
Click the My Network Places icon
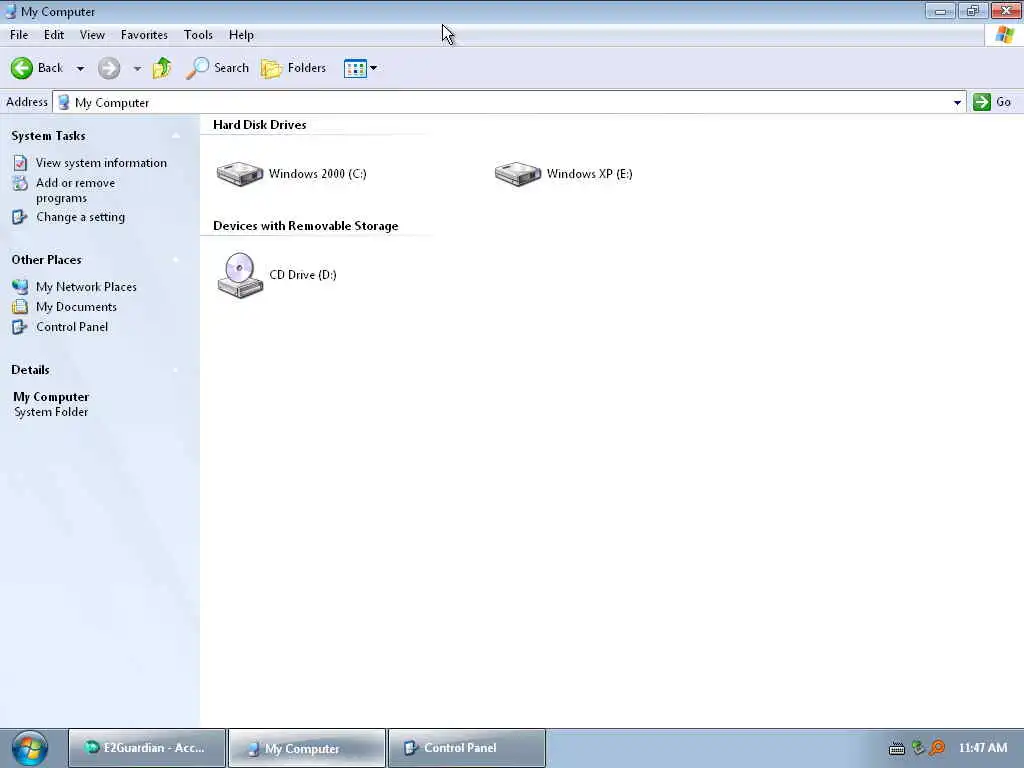(20, 287)
